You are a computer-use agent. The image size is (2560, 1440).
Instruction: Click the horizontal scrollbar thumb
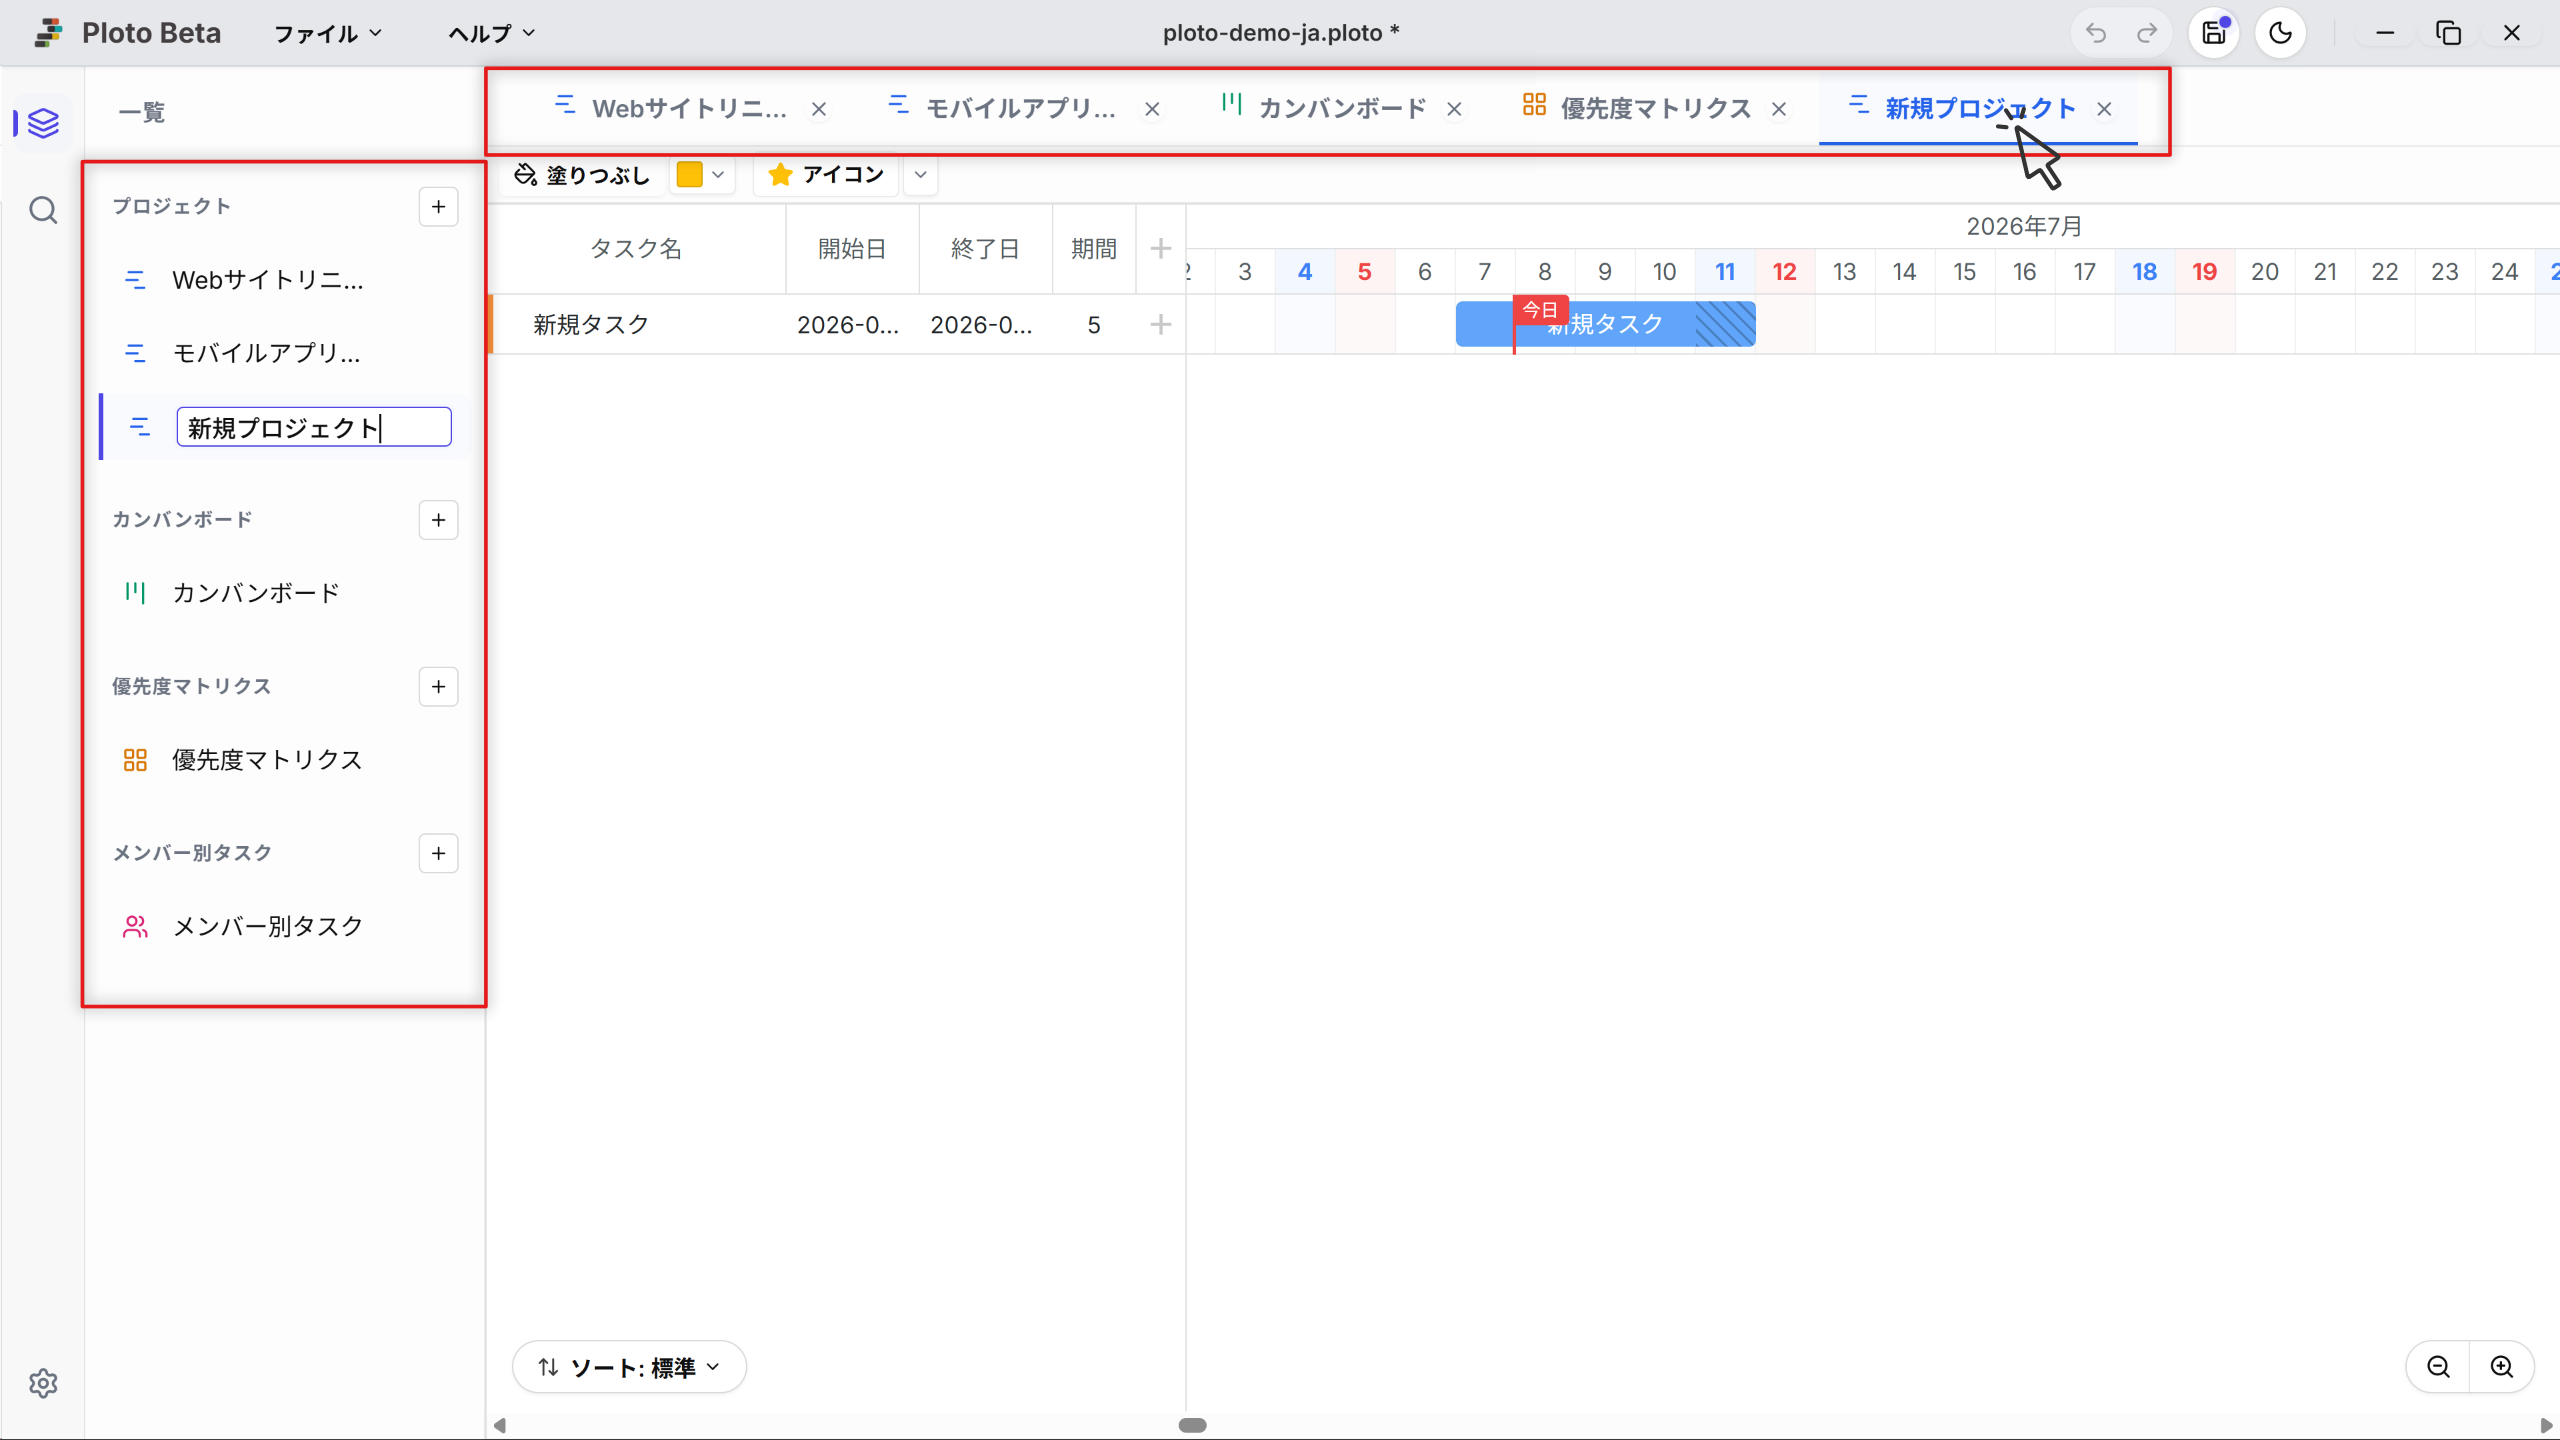point(1192,1425)
